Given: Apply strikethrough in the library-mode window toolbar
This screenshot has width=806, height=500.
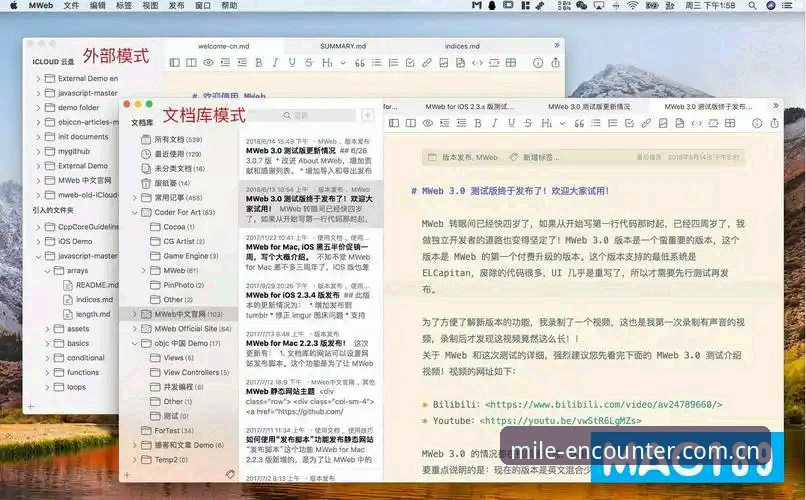Looking at the screenshot, I should tap(528, 123).
